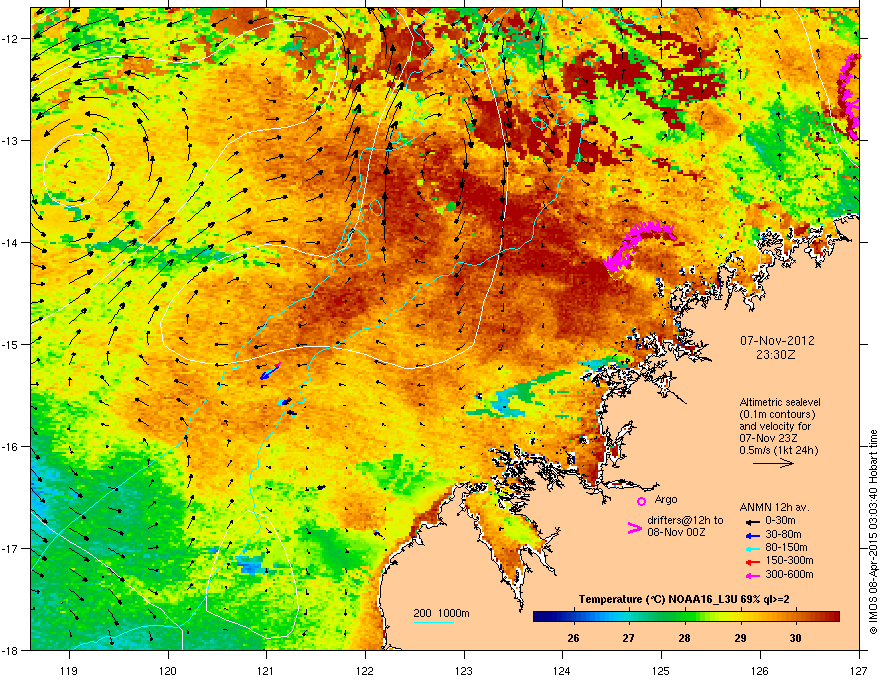Image resolution: width=880 pixels, height=680 pixels.
Task: Click the 'drifters@12h to' legend label
Action: (x=685, y=521)
